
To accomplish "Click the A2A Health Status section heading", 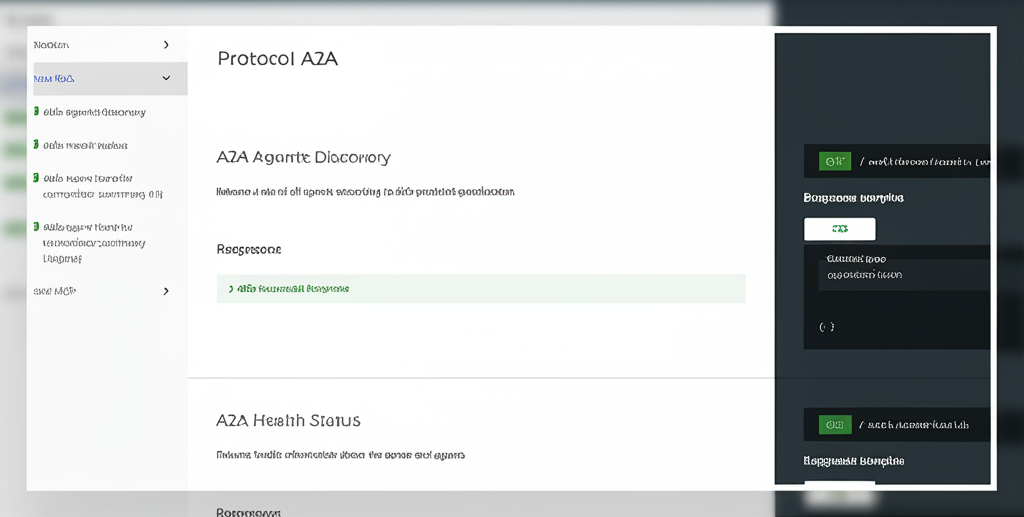I will coord(288,420).
